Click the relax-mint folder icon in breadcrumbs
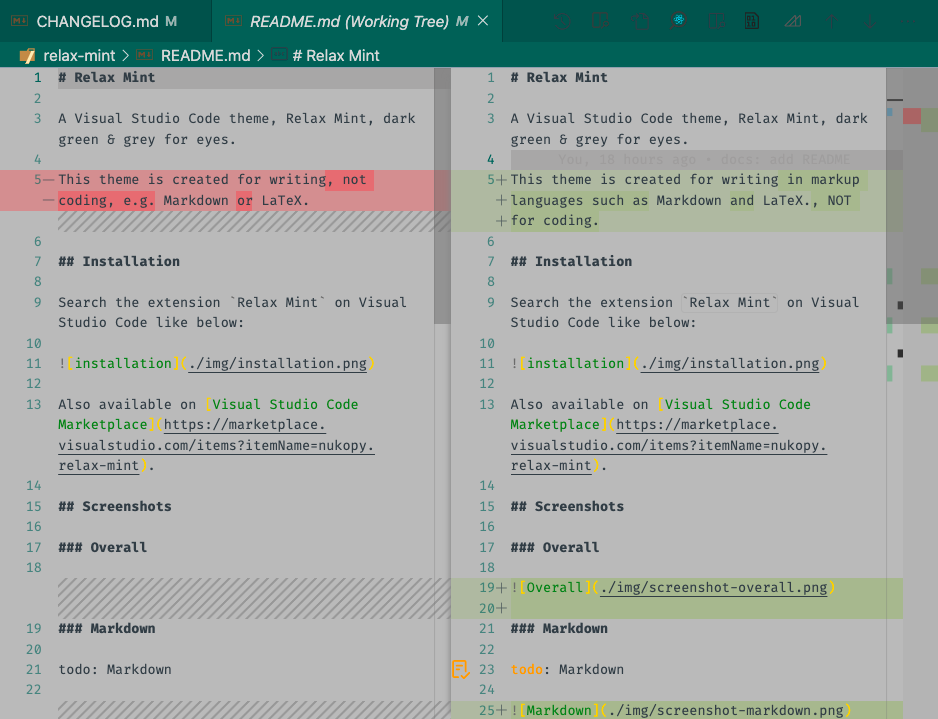This screenshot has height=719, width=938. coord(28,56)
